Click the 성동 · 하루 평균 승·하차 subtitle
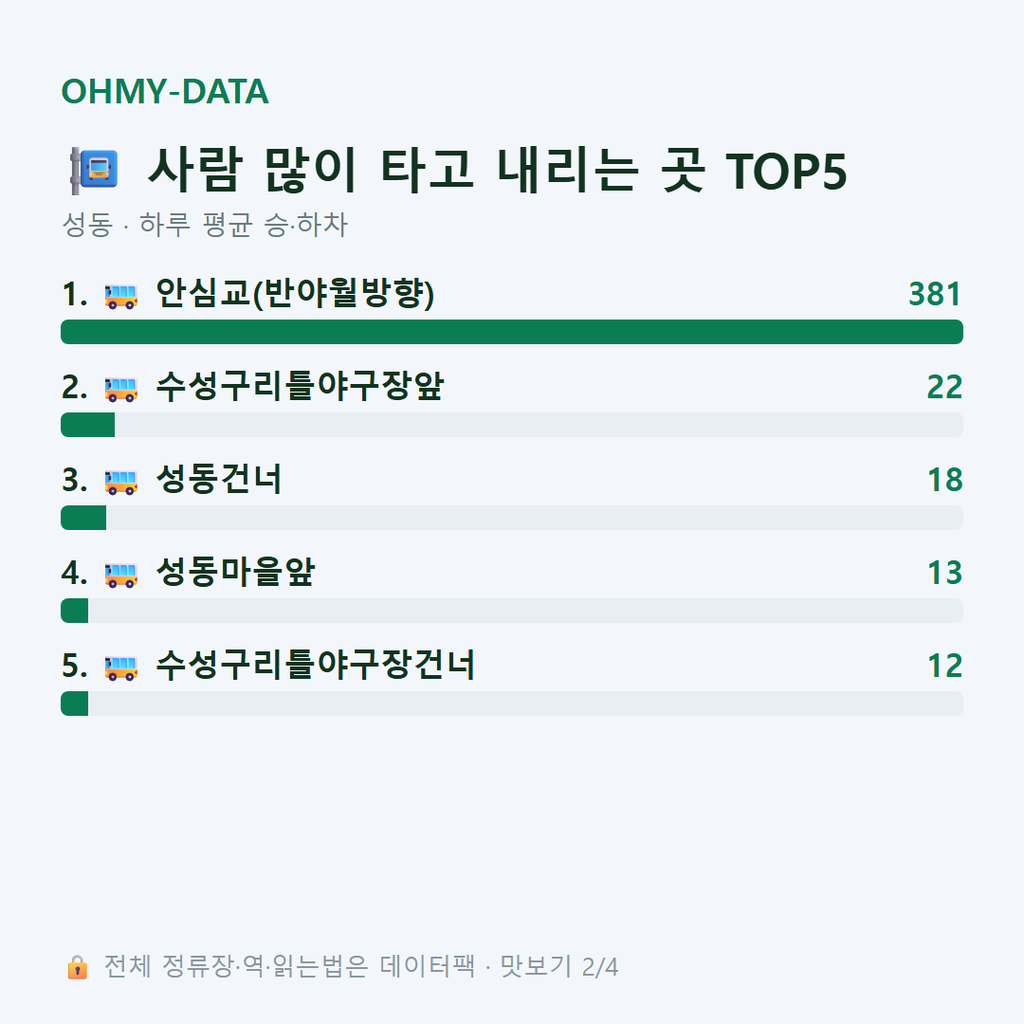 204,225
